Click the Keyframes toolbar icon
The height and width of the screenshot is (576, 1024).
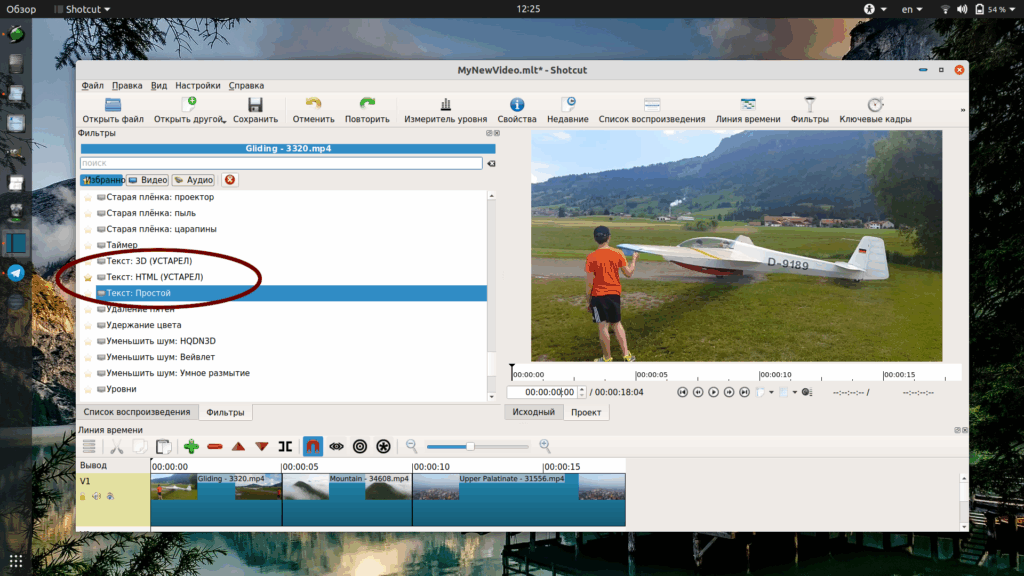tap(875, 110)
